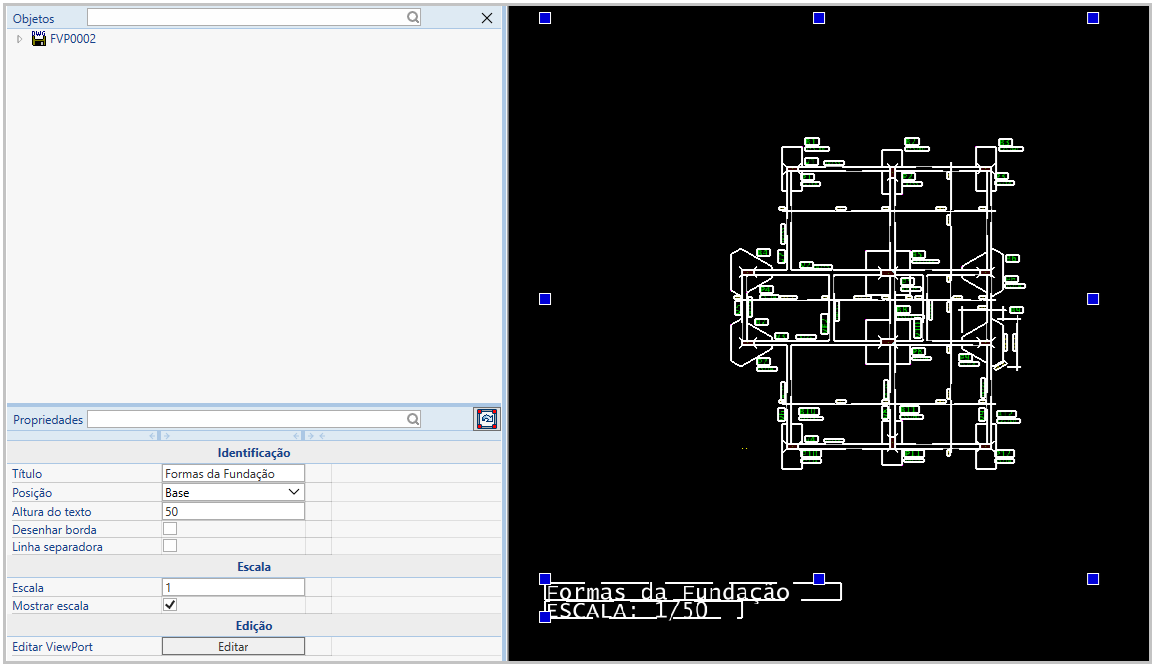Select the FVP0002 item in Objetos tree
Image resolution: width=1152 pixels, height=666 pixels.
coord(73,39)
